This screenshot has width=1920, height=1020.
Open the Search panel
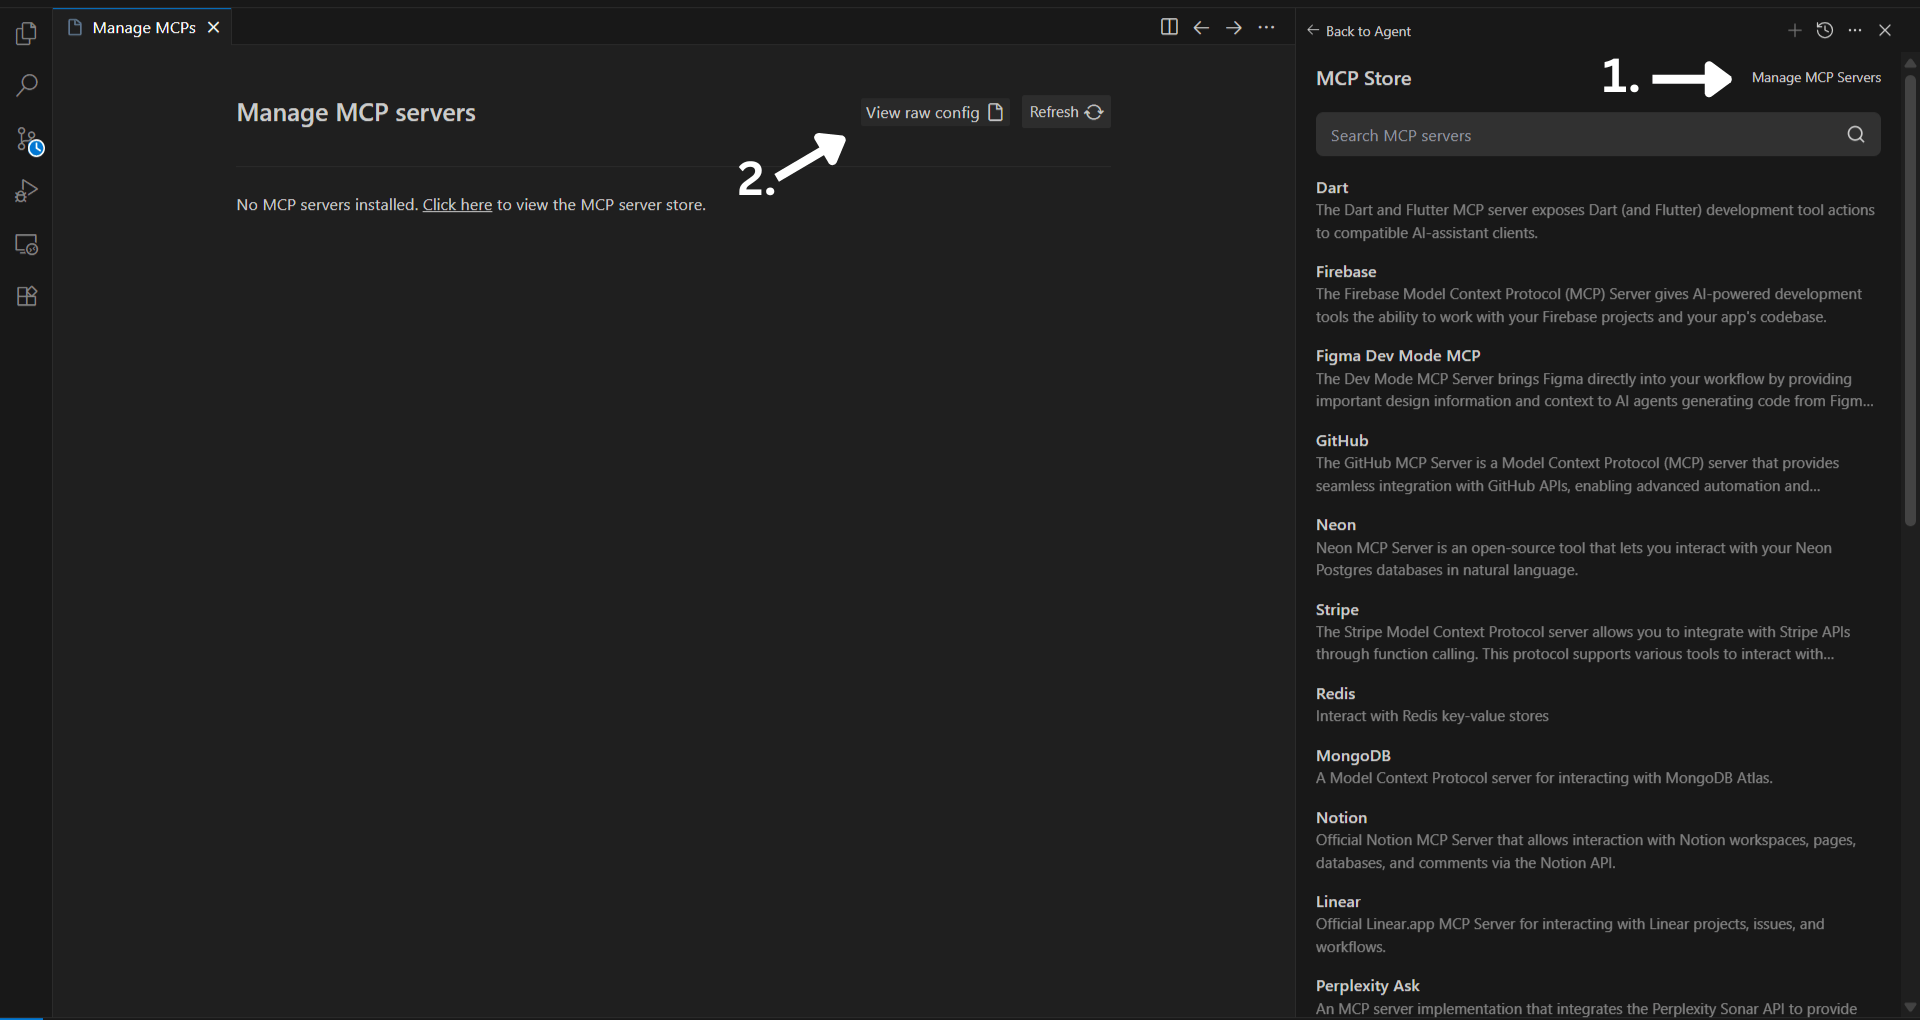pyautogui.click(x=27, y=86)
